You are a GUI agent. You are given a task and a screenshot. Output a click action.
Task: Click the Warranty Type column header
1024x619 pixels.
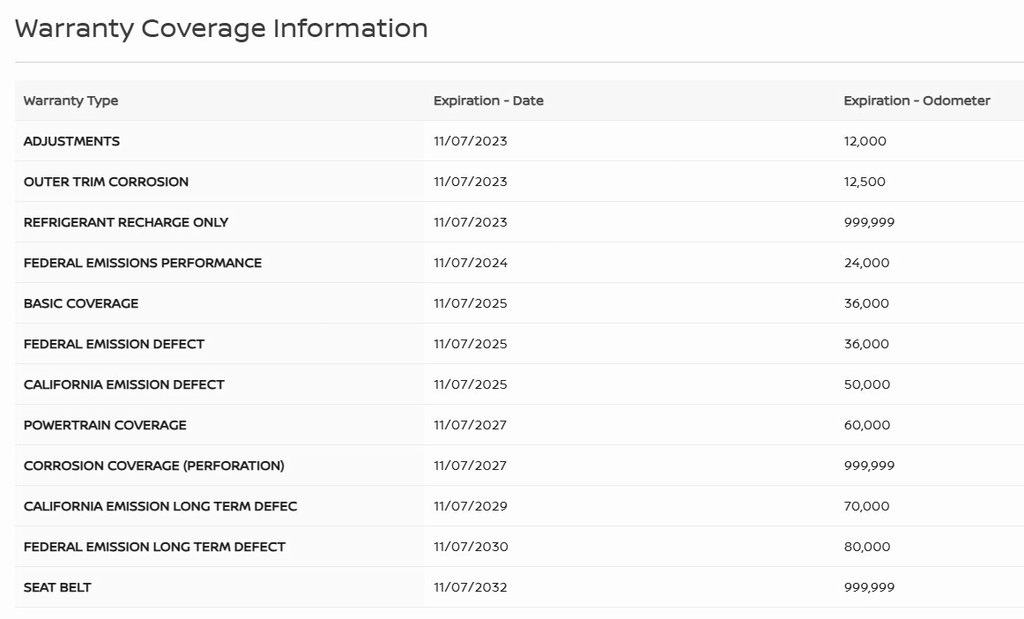pyautogui.click(x=71, y=101)
